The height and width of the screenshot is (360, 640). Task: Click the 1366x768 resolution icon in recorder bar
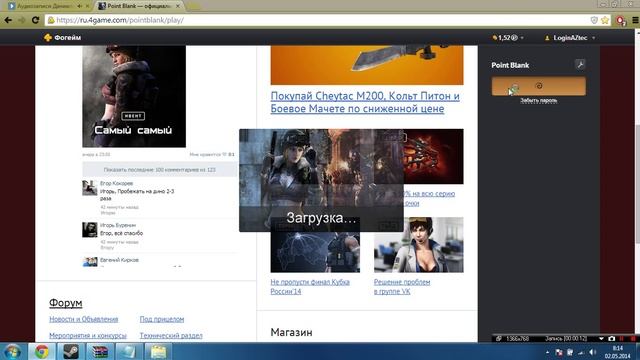498,338
